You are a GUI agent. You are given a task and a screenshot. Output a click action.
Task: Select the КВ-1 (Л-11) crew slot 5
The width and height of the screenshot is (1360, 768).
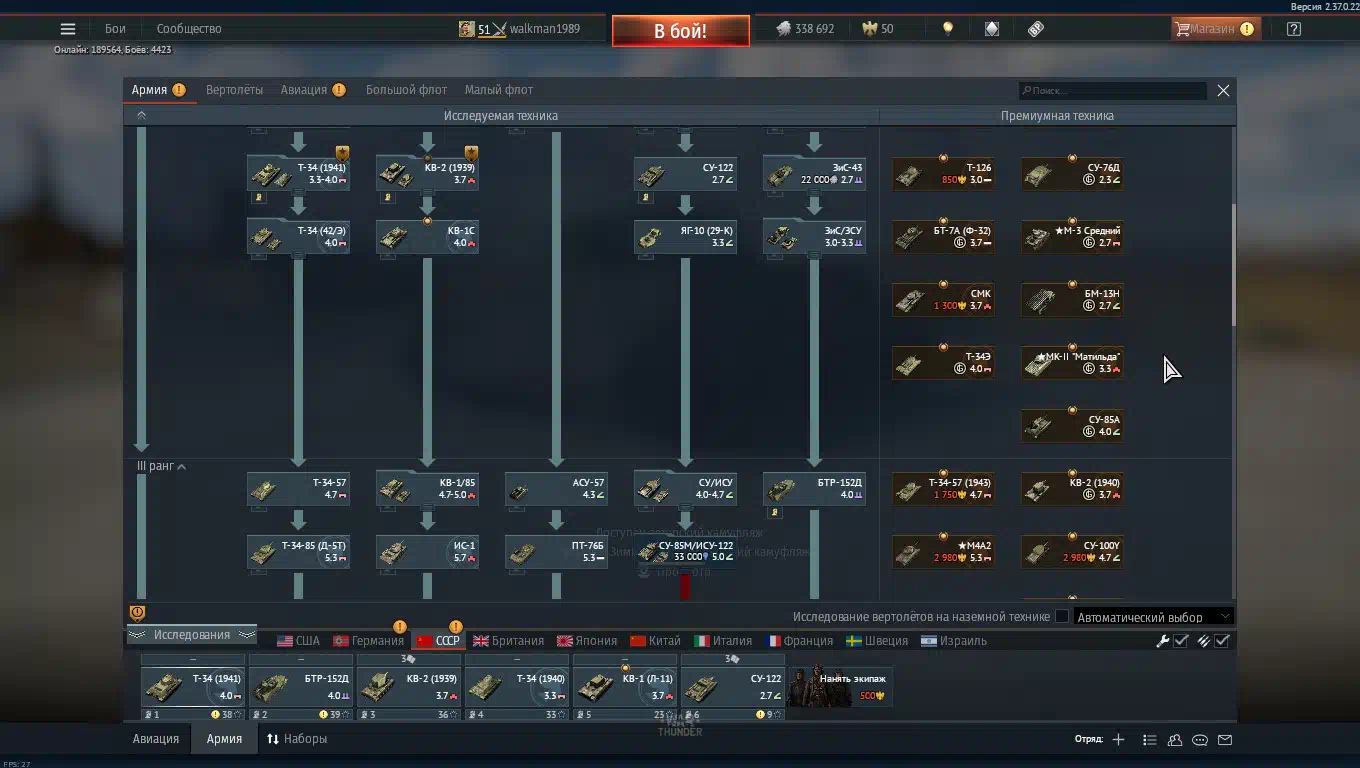625,687
